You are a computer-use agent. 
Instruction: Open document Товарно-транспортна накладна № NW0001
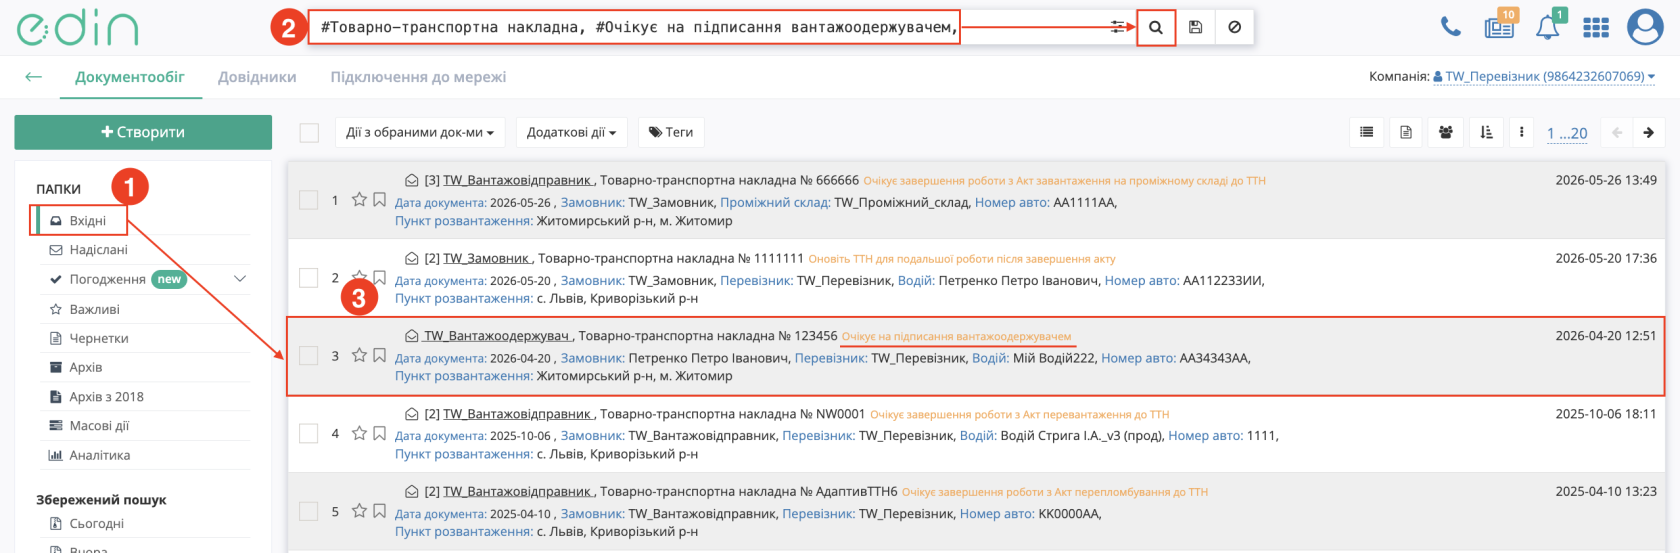733,414
